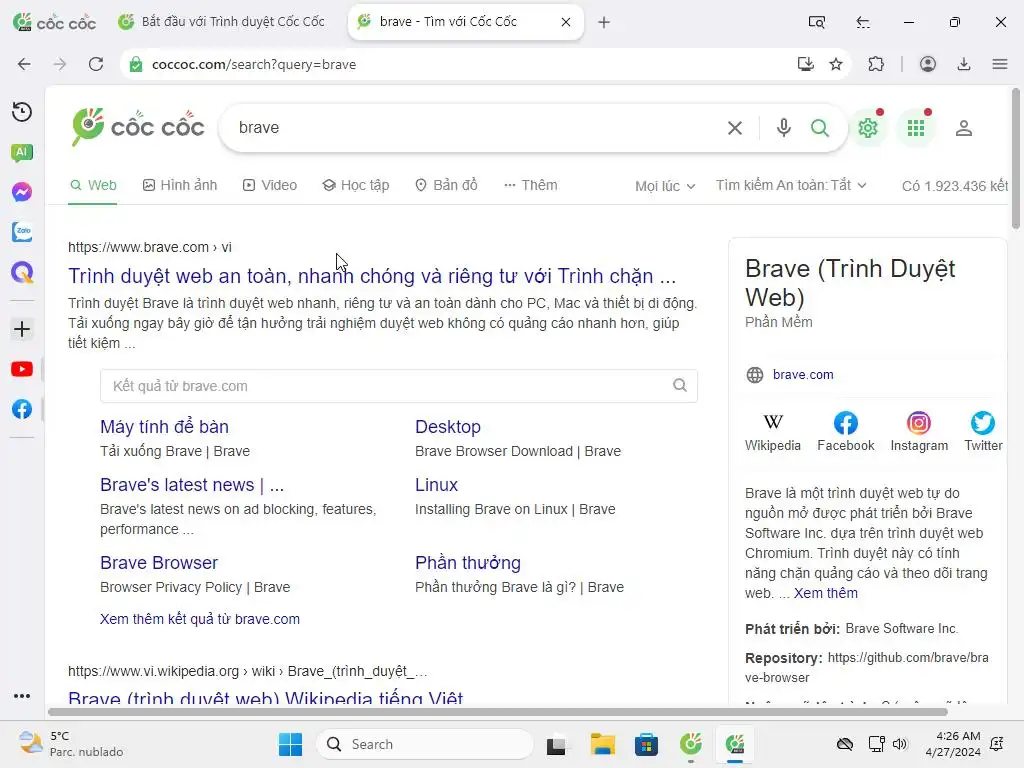Open the tab search icon in title bar
This screenshot has width=1024, height=768.
(817, 22)
